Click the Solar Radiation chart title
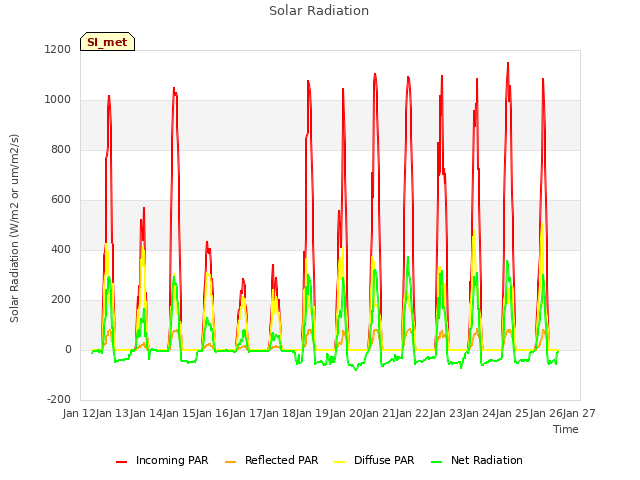The image size is (640, 480). pyautogui.click(x=319, y=11)
